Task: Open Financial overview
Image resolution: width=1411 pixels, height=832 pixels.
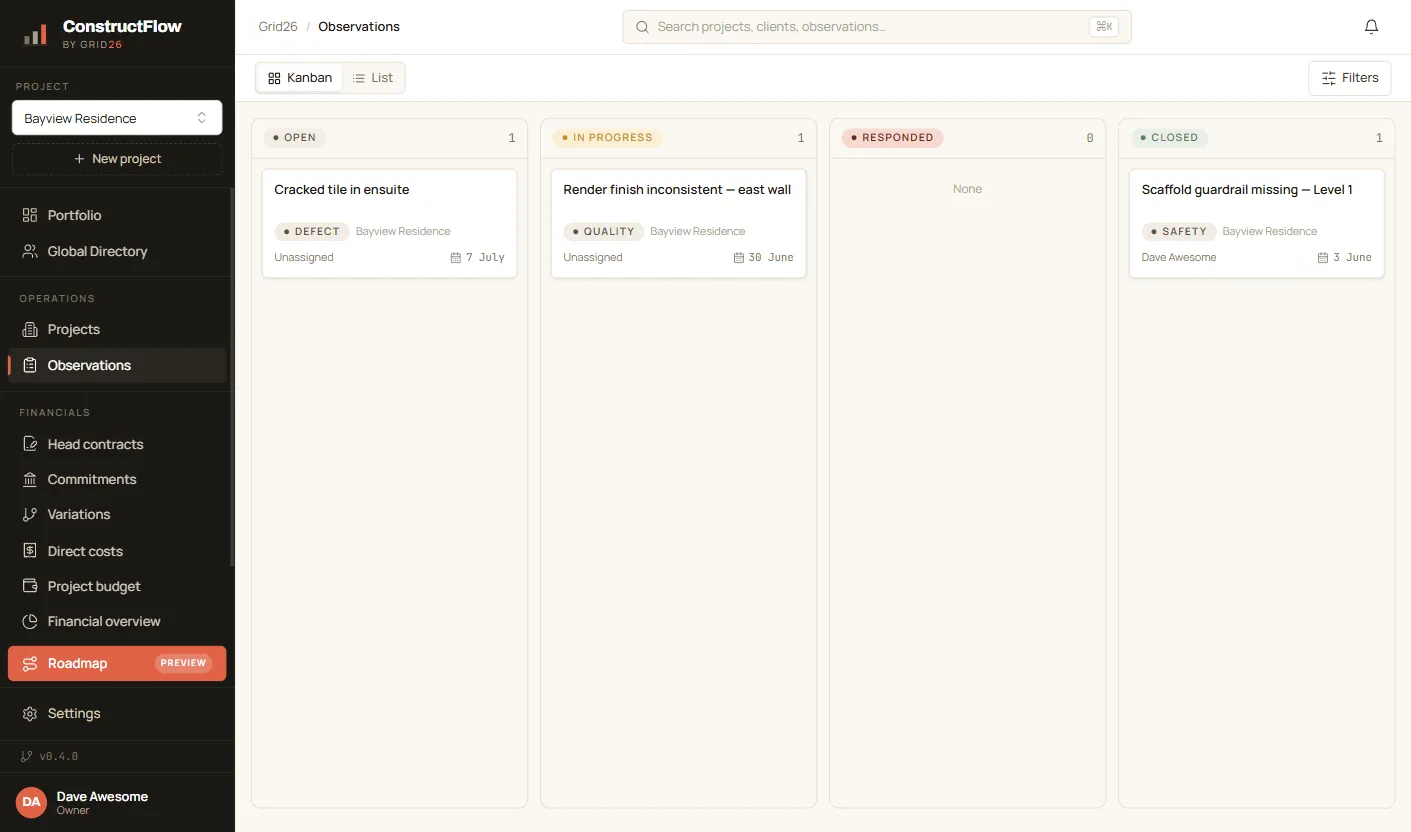Action: [117, 621]
